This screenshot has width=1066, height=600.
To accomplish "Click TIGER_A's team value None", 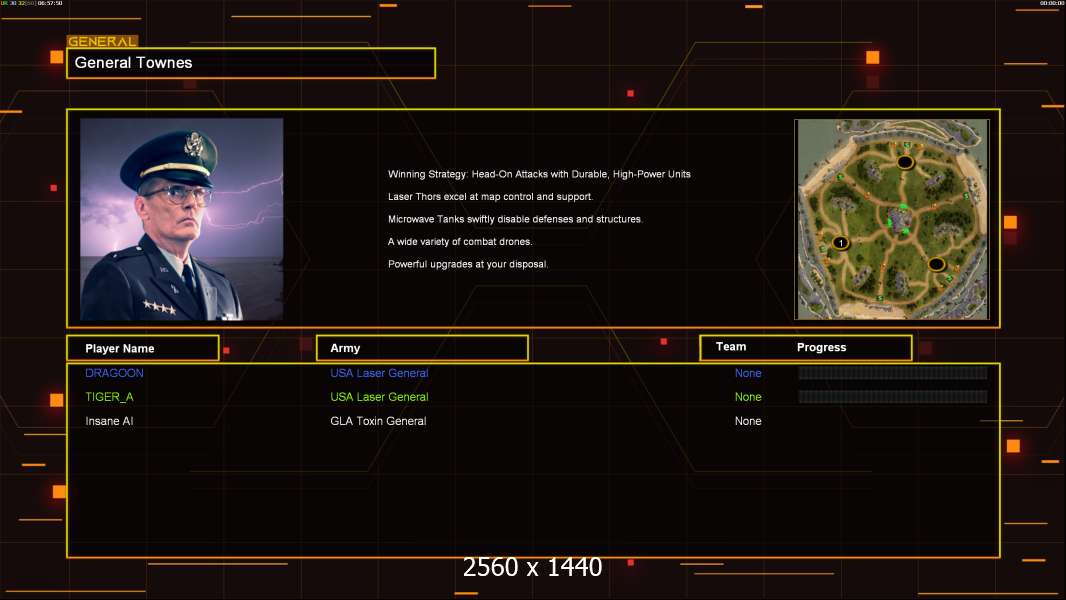I will 748,397.
